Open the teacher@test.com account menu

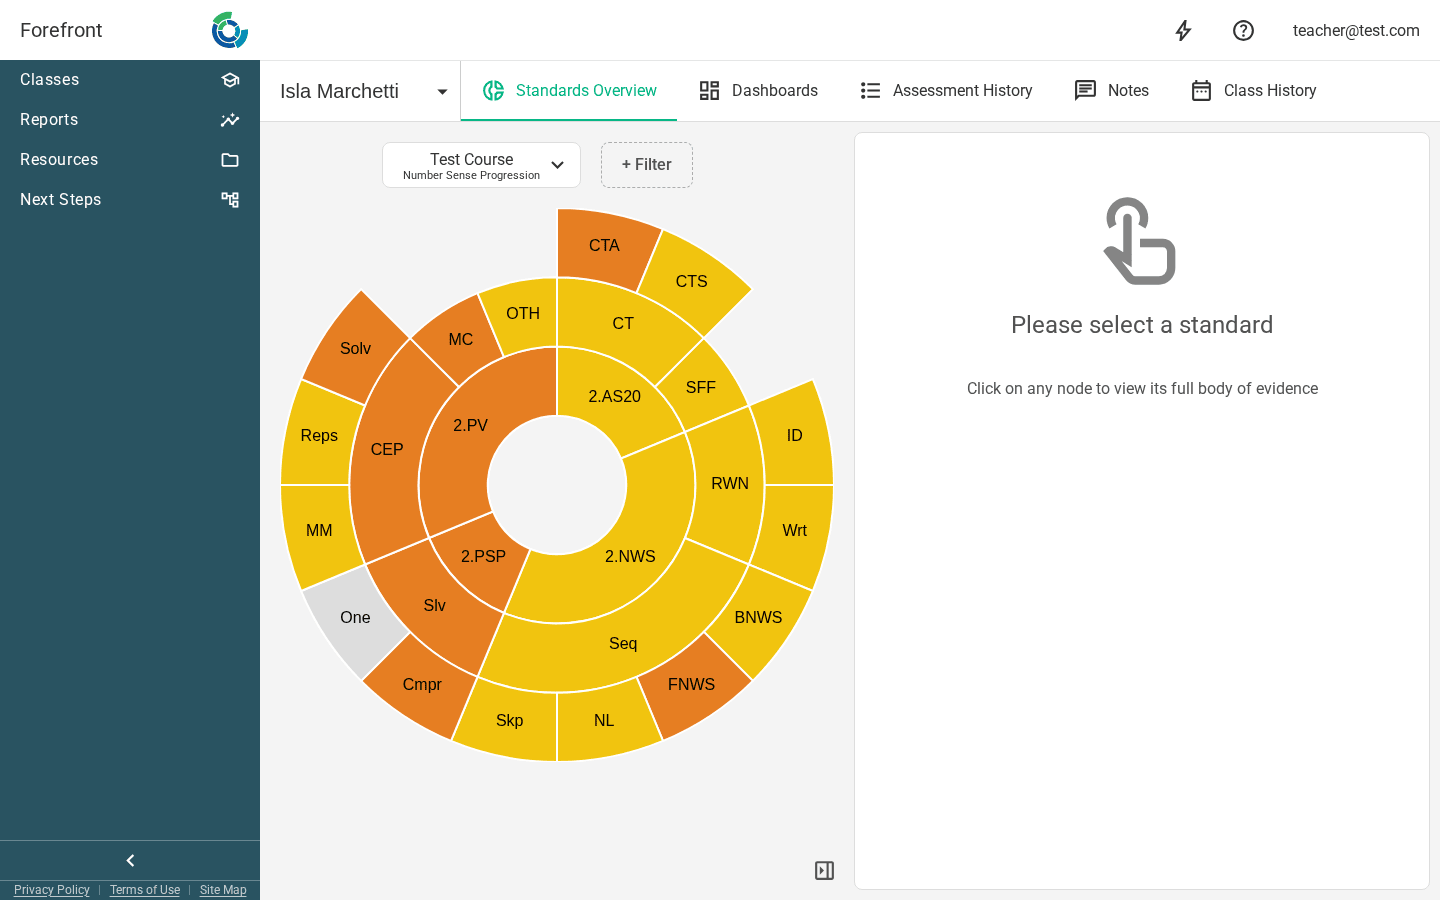(1356, 31)
